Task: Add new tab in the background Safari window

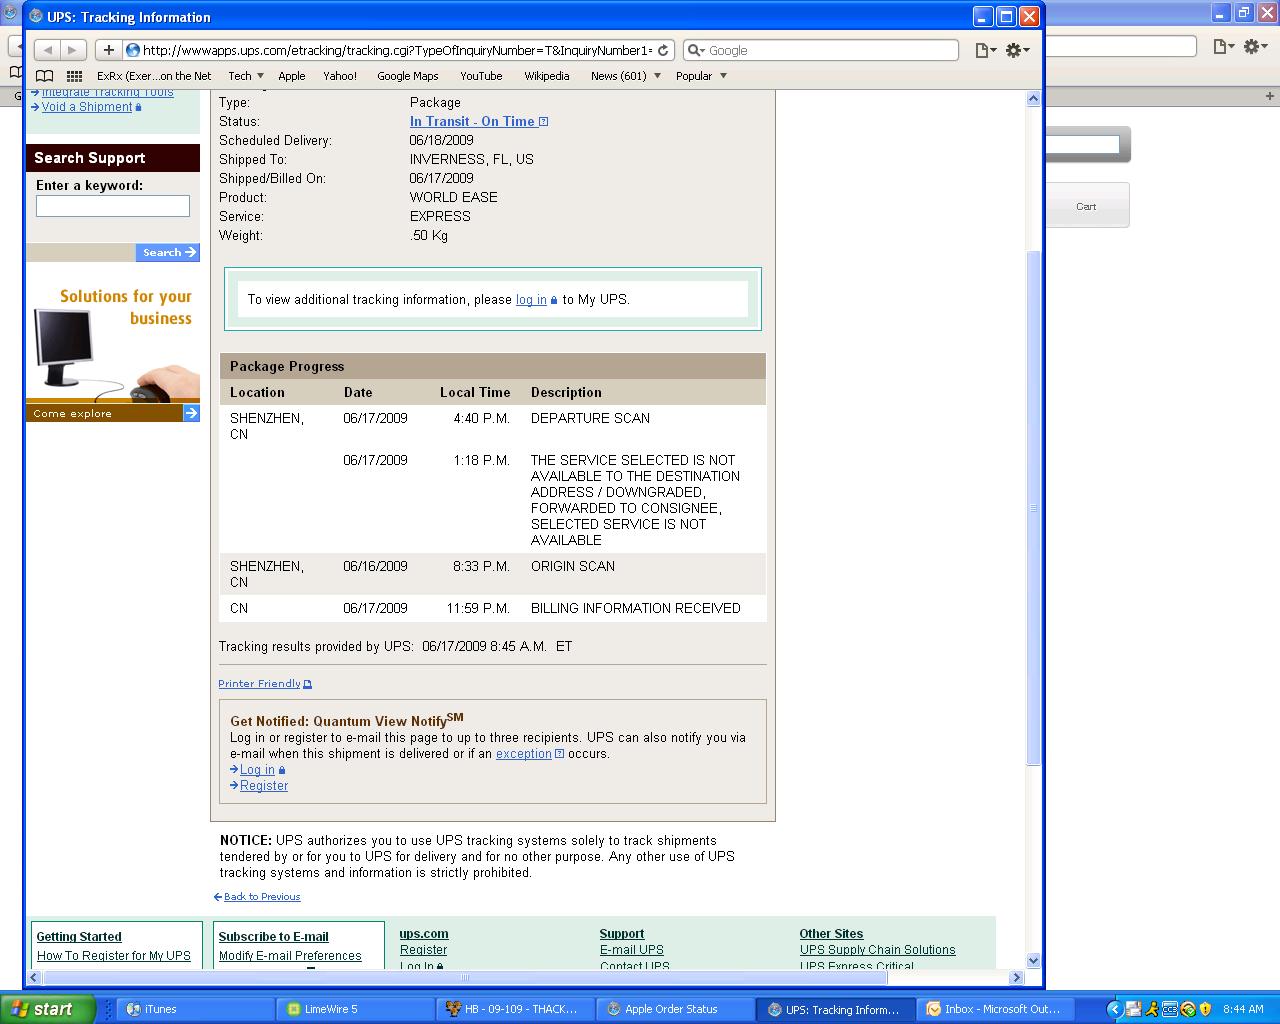Action: [x=1270, y=96]
